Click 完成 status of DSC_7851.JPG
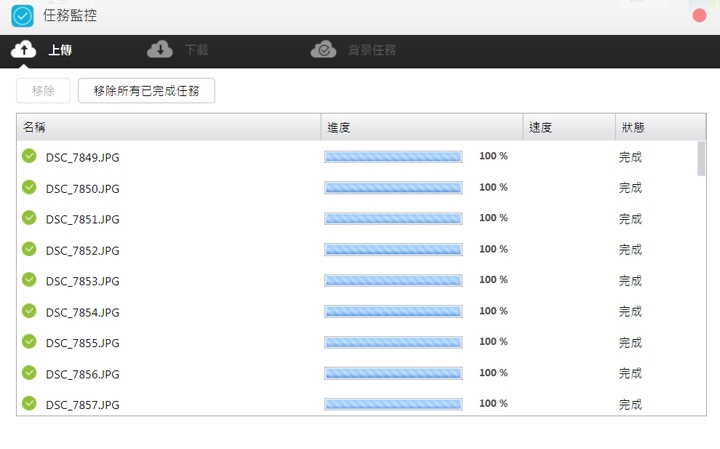720x449 pixels. (x=630, y=219)
